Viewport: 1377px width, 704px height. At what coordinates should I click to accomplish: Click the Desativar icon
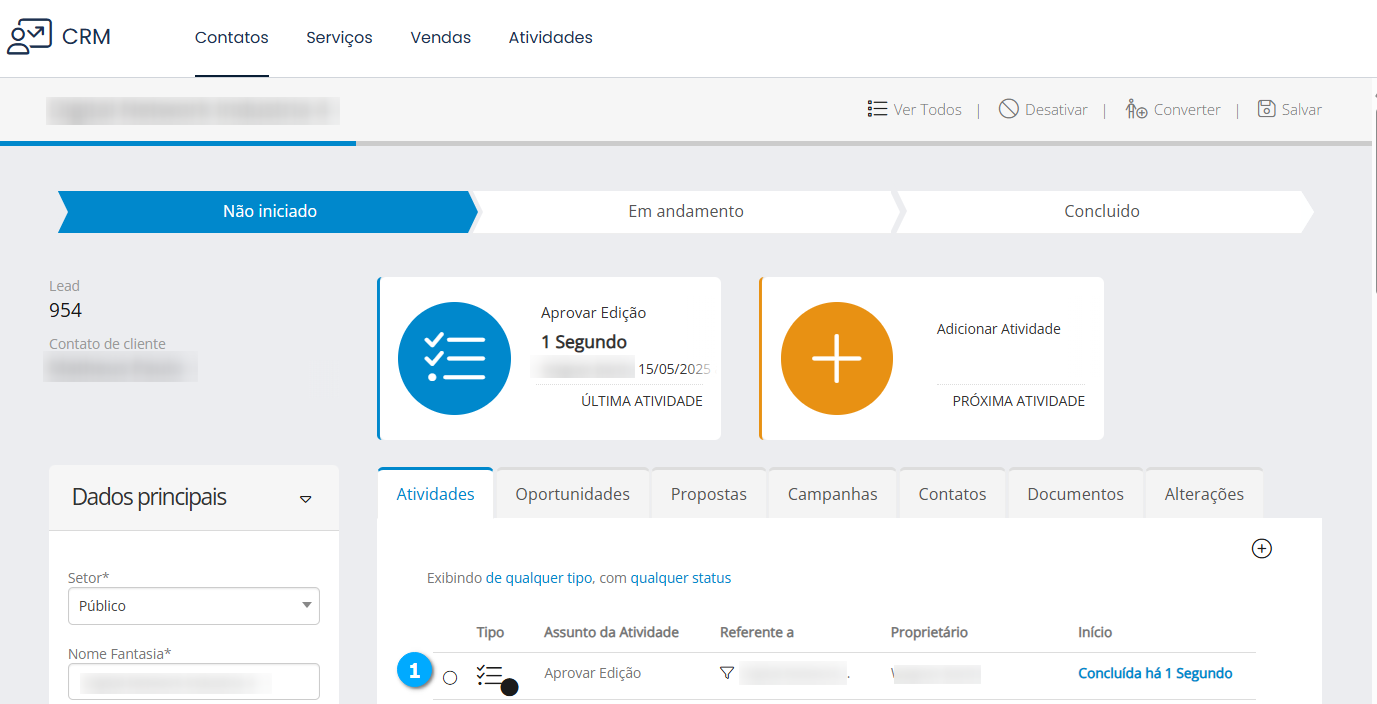pos(1008,109)
